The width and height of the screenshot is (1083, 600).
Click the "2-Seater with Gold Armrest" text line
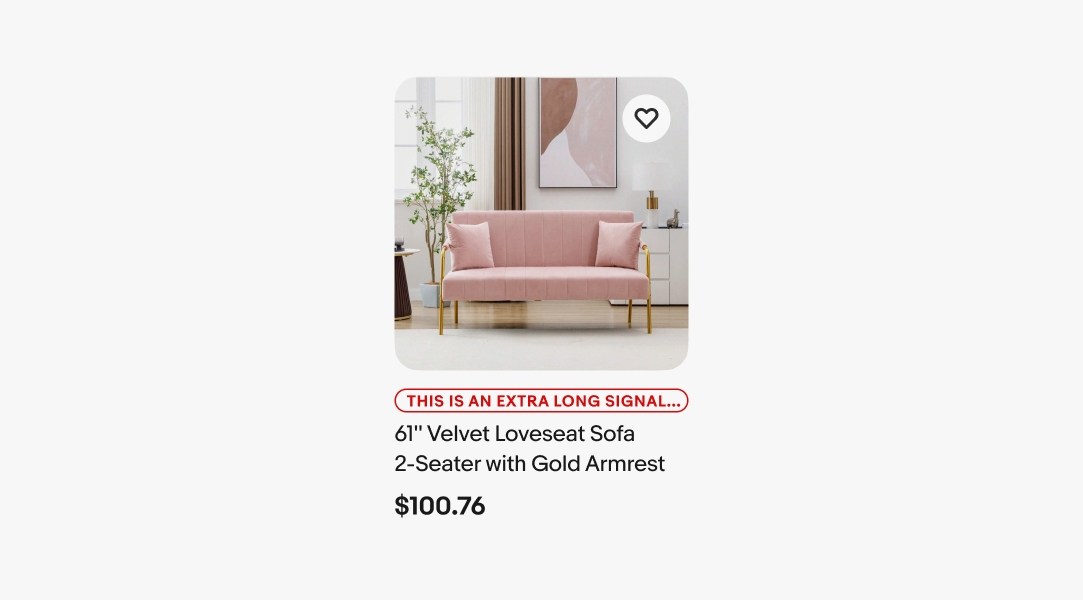[x=529, y=464]
